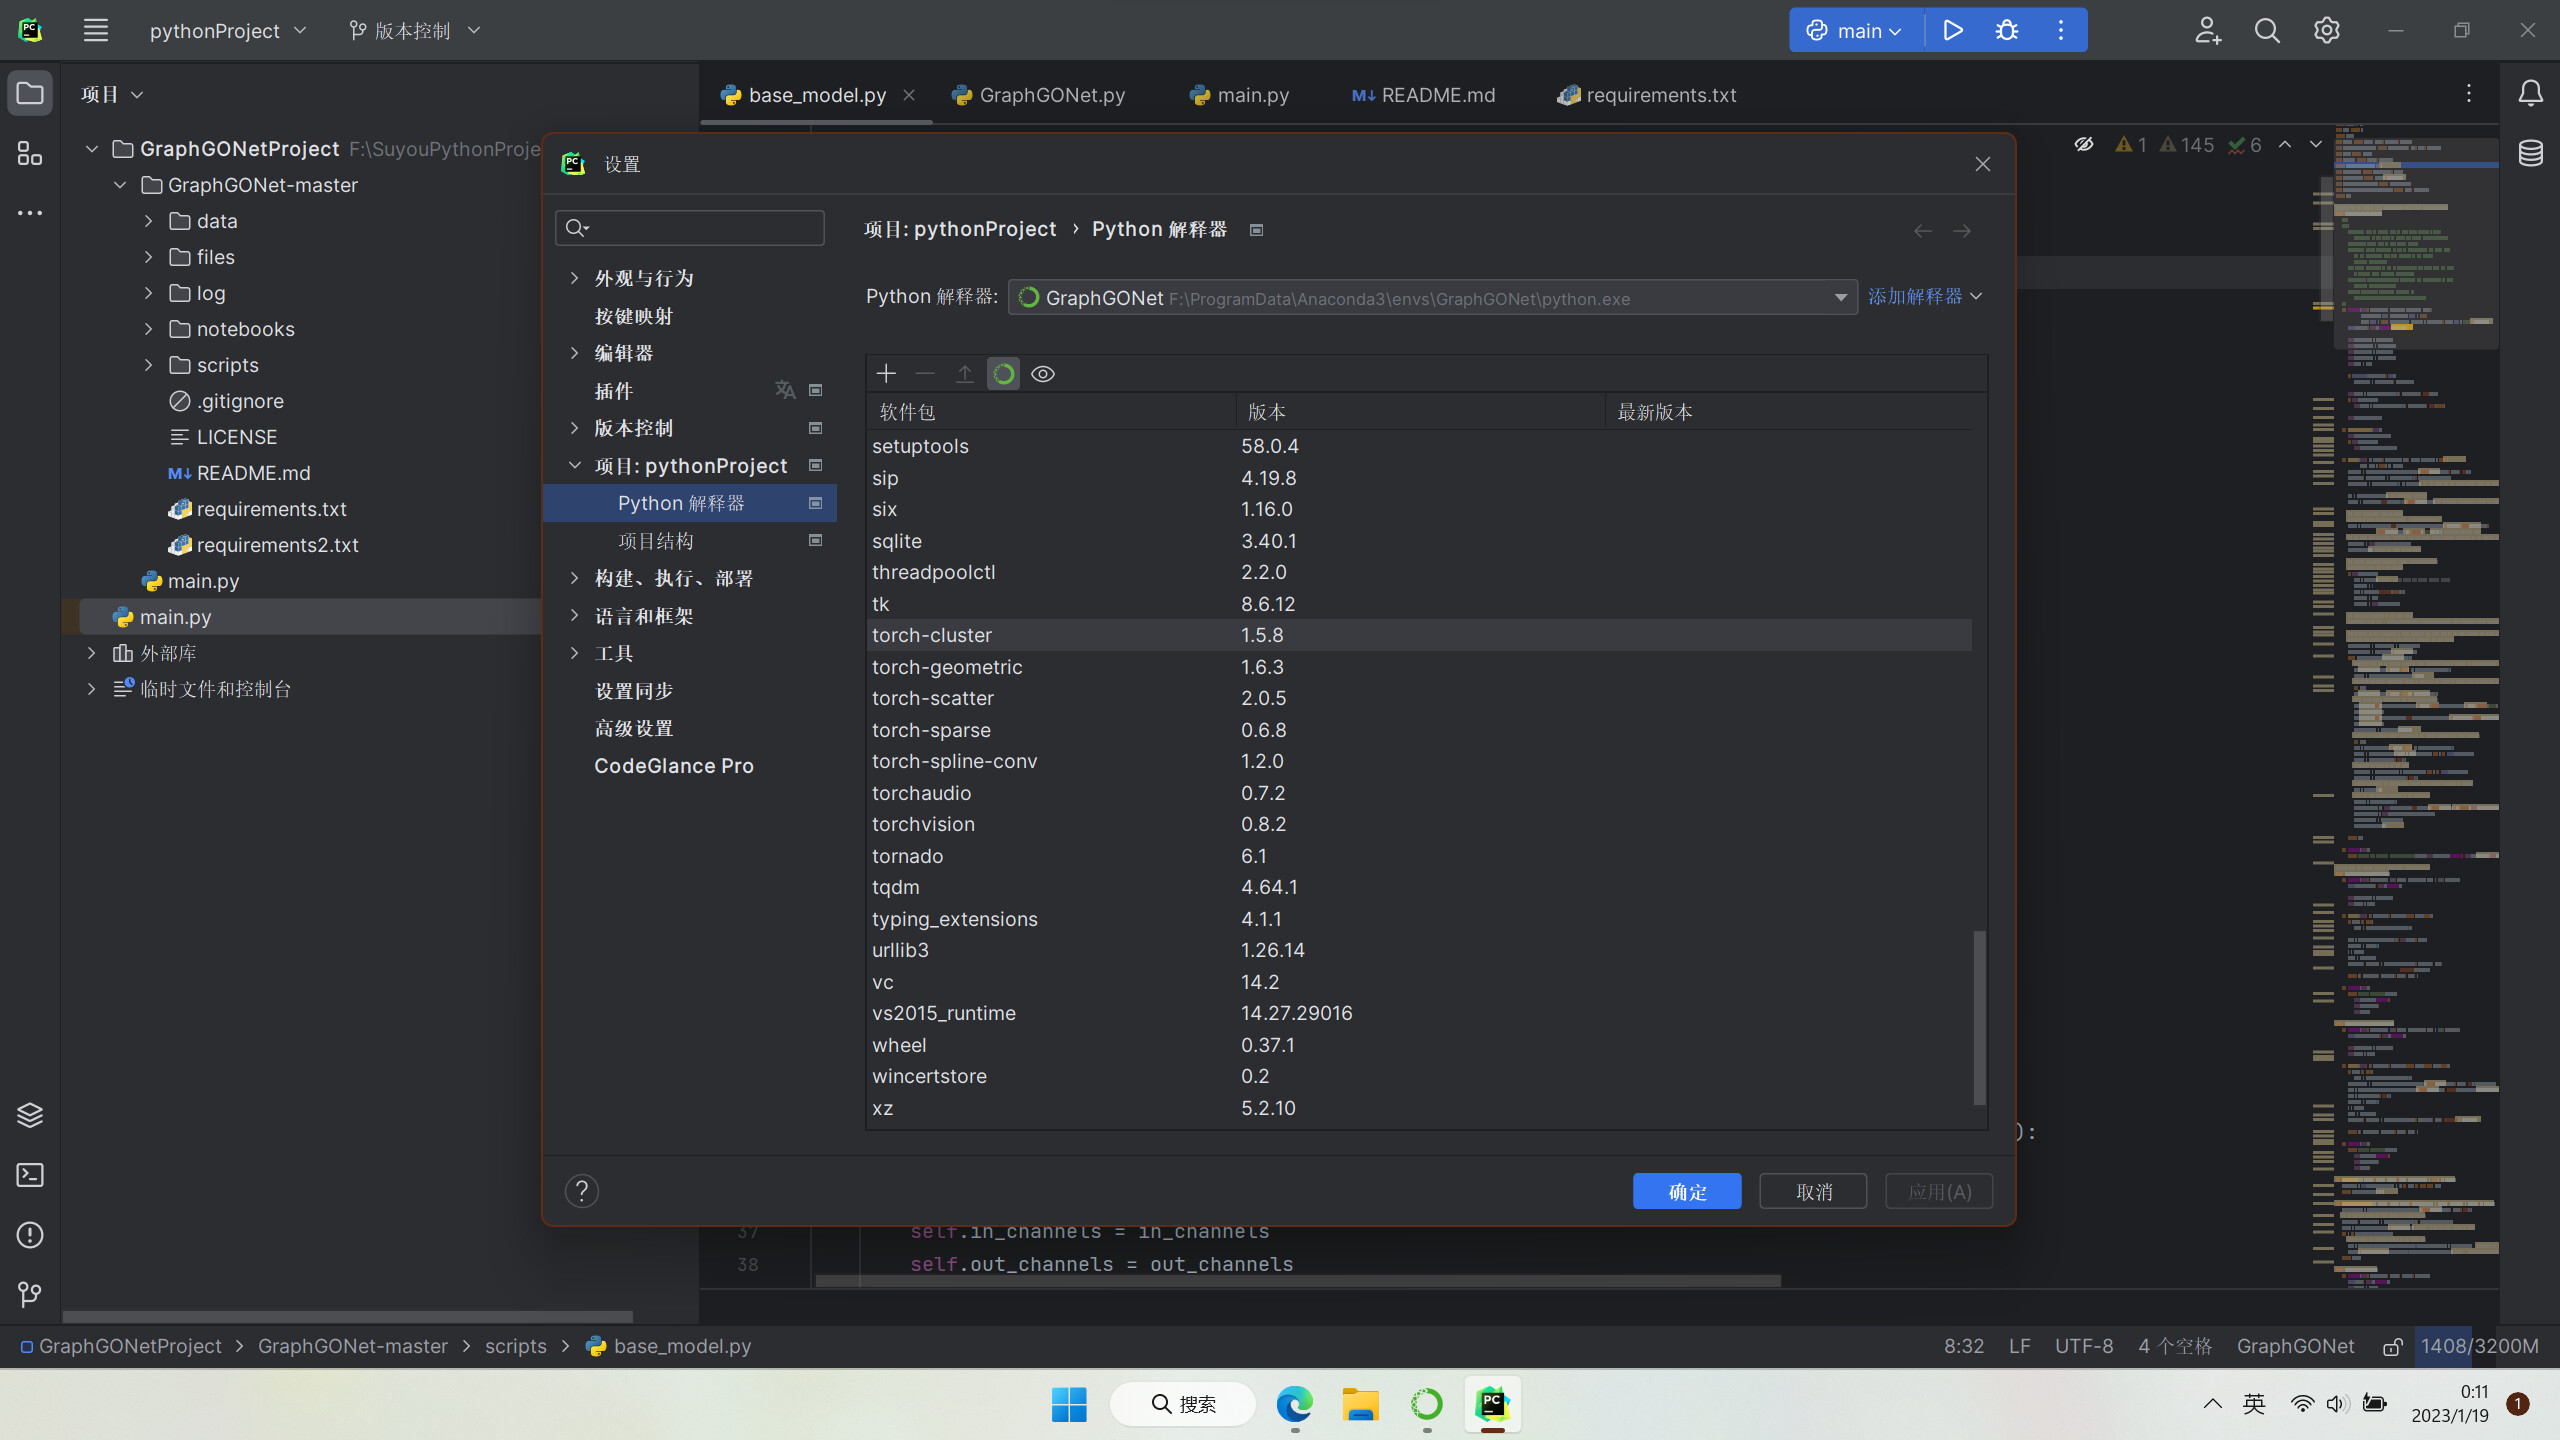Toggle the Conda package manager mode
This screenshot has height=1440, width=2560.
(x=1003, y=373)
